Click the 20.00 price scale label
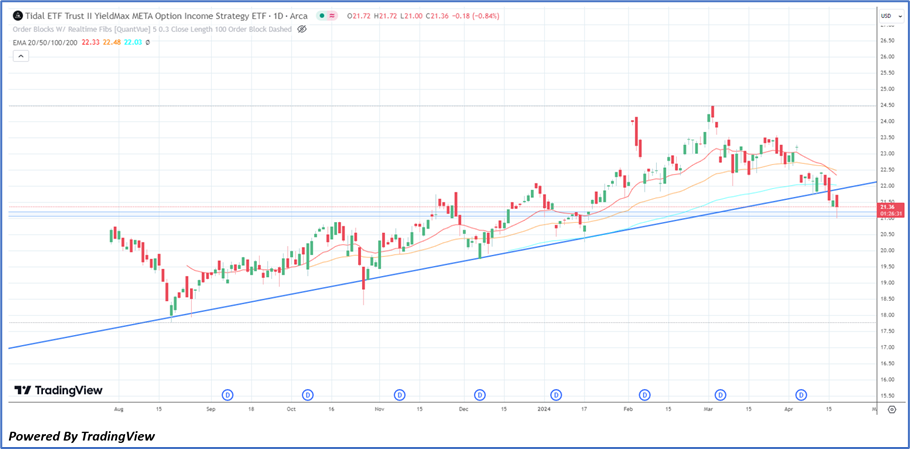 tap(888, 251)
